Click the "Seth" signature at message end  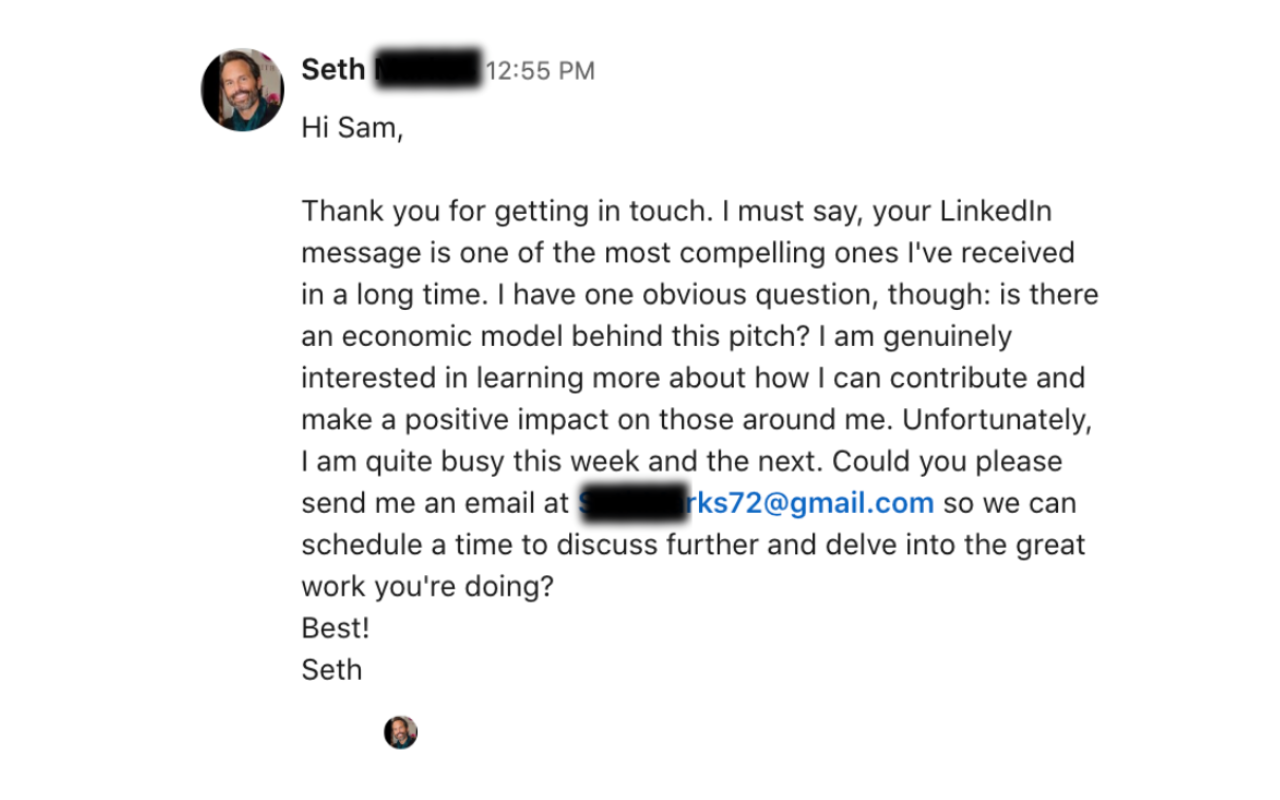[x=331, y=669]
